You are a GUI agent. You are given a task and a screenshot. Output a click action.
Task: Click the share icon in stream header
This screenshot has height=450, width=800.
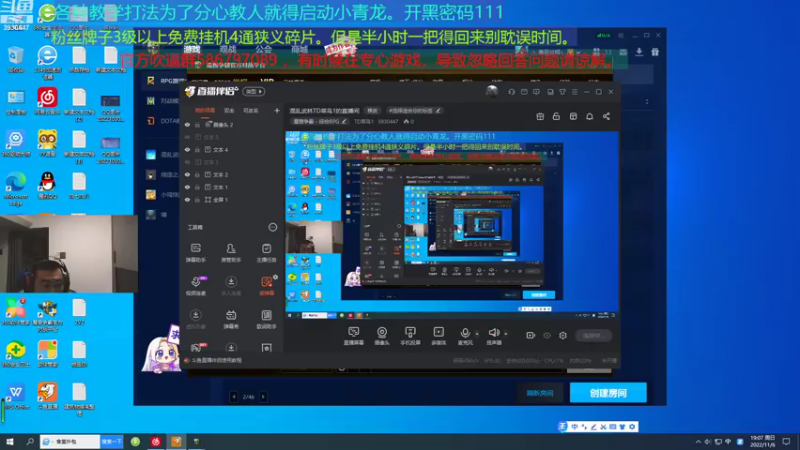[606, 116]
